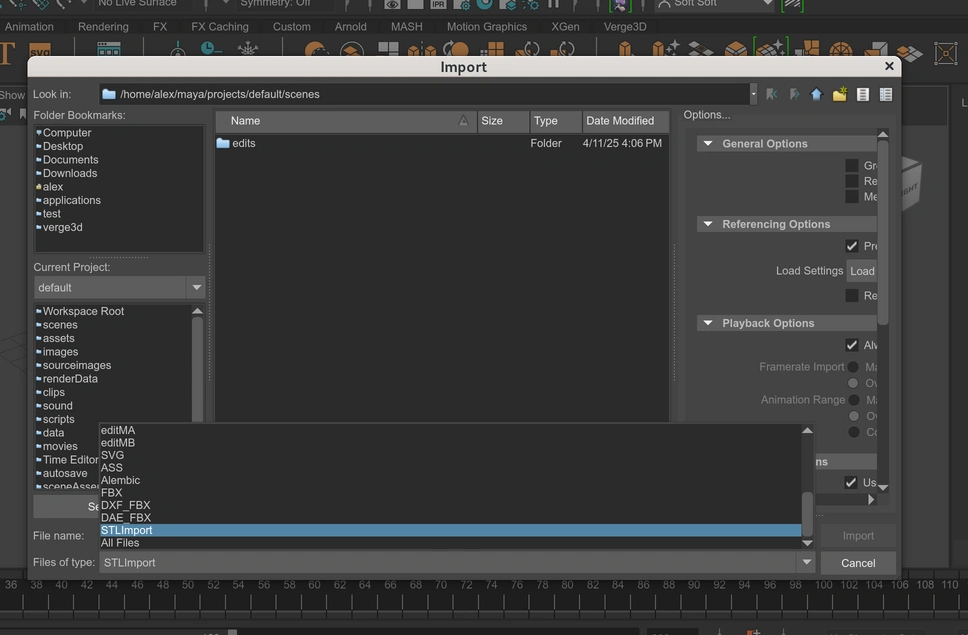Choose Alembic in file type list
Viewport: 968px width, 635px height.
(x=450, y=480)
